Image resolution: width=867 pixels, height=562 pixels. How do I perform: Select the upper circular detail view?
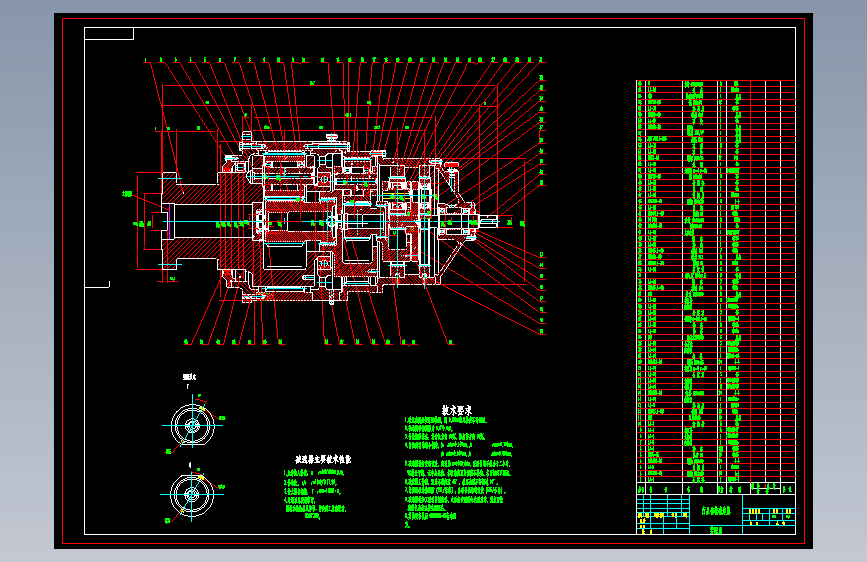[192, 425]
